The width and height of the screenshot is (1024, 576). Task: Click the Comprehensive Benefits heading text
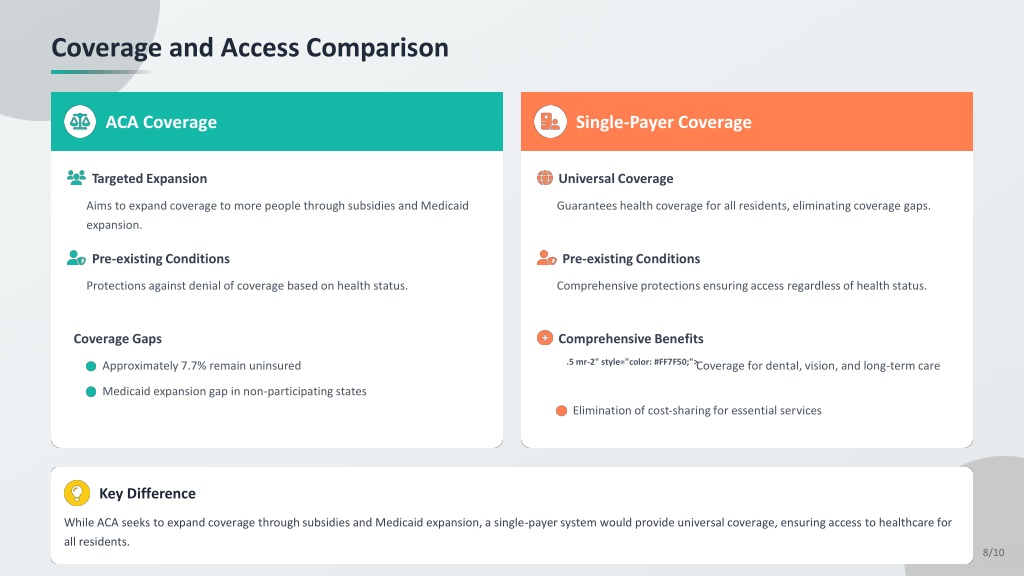point(630,339)
